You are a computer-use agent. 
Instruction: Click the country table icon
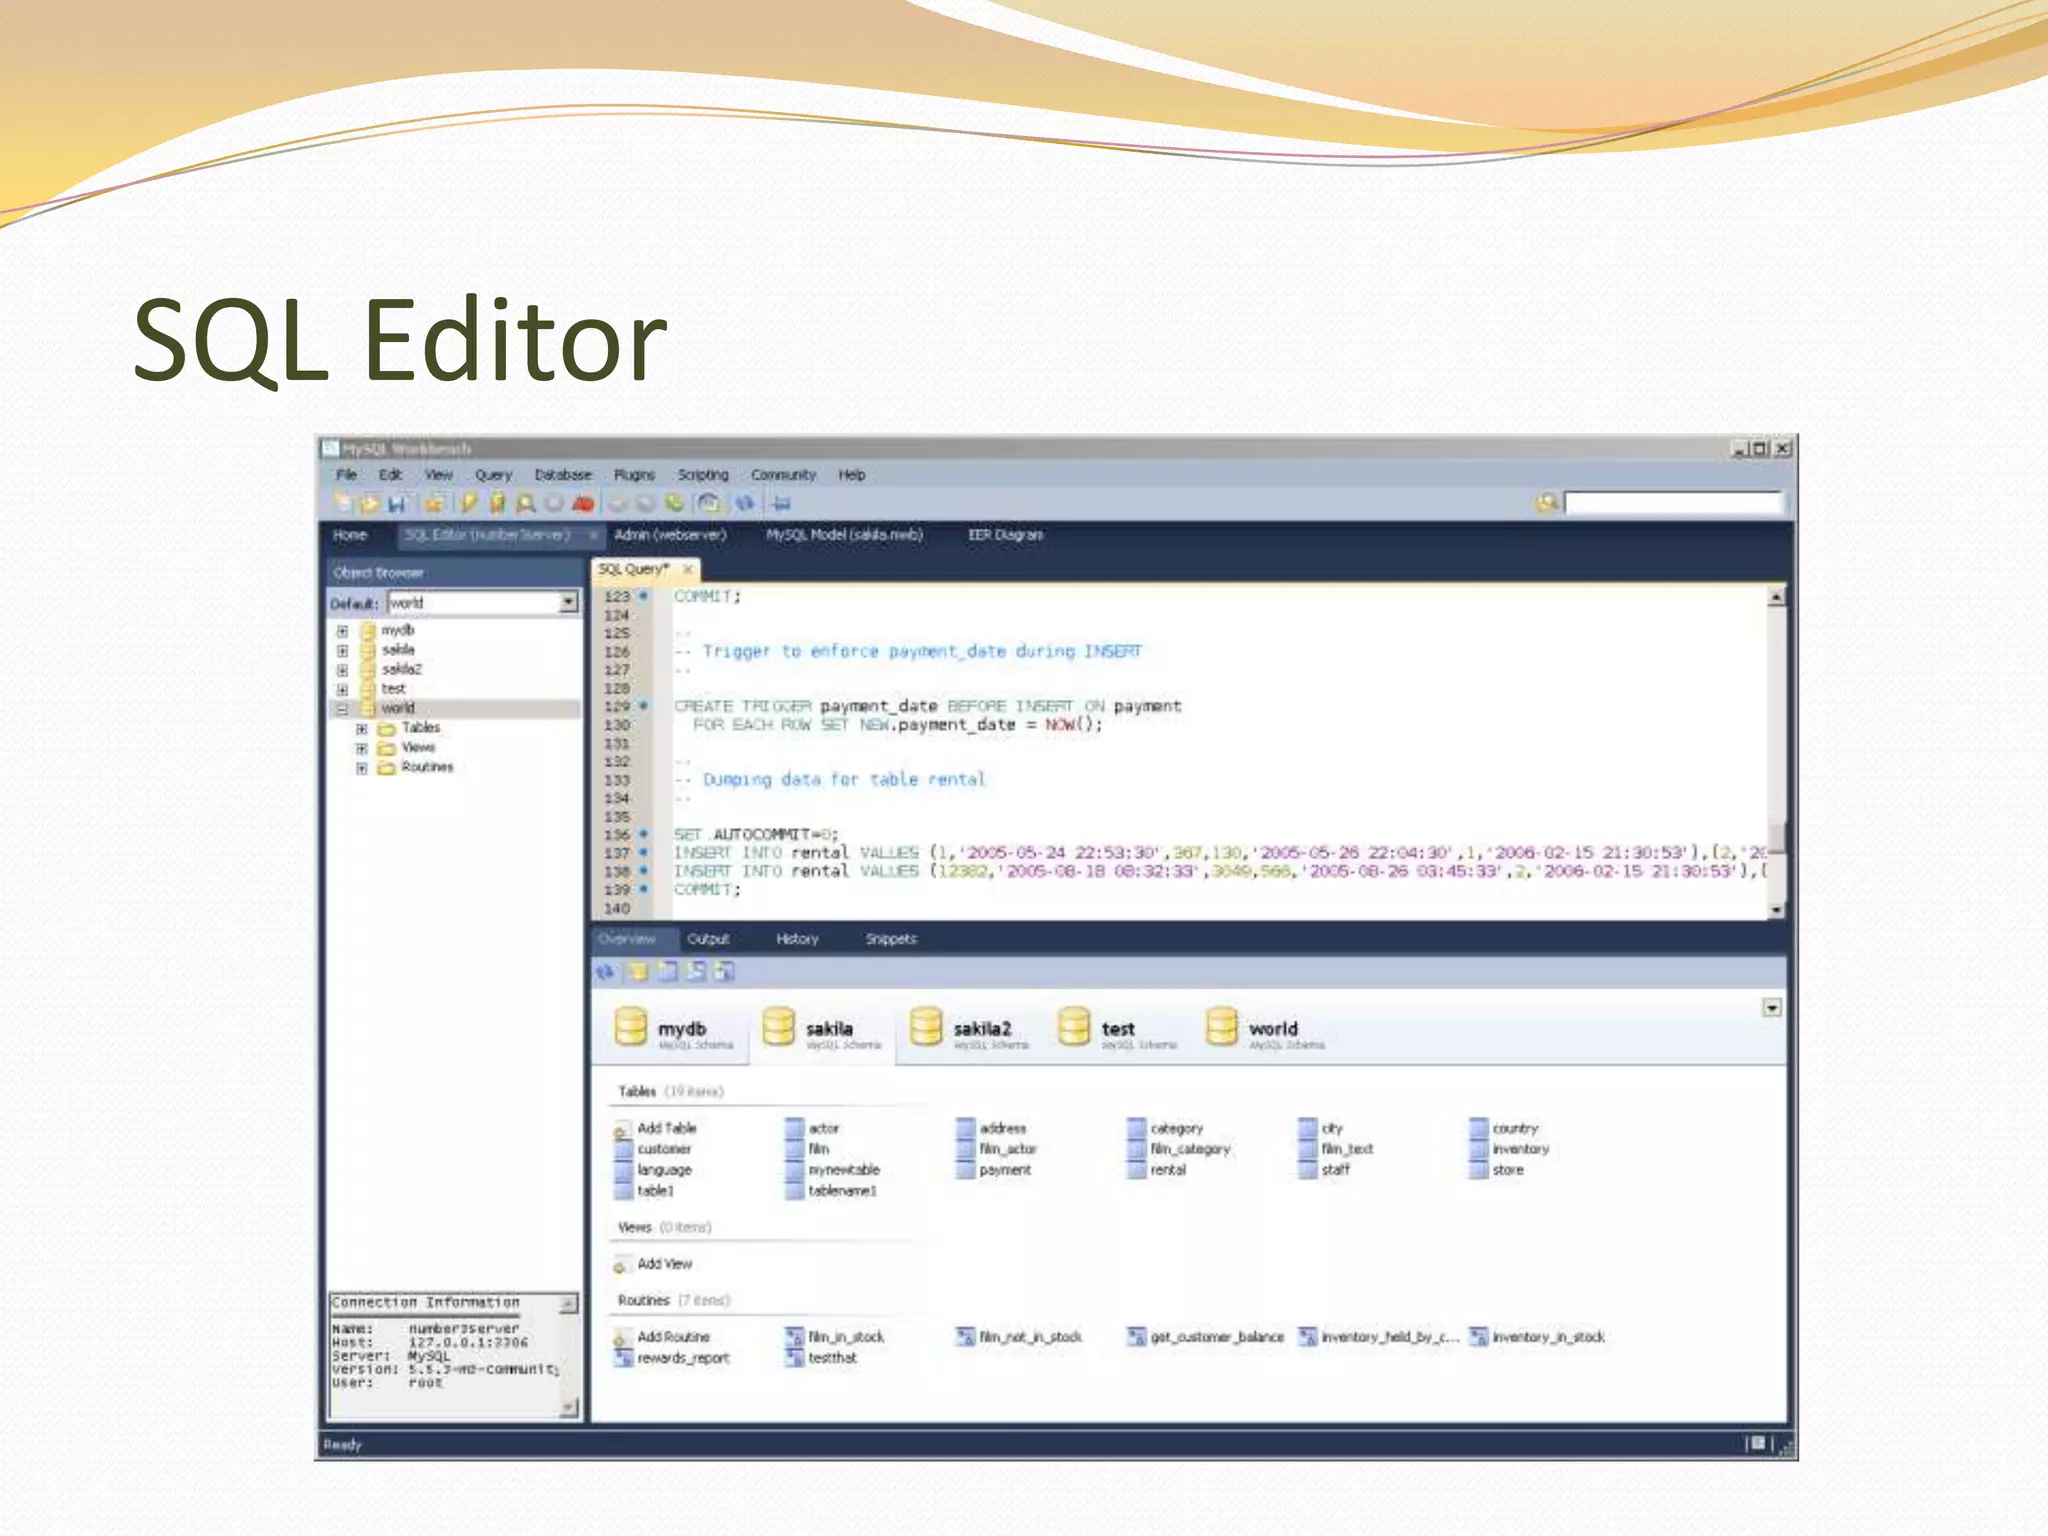1478,1128
